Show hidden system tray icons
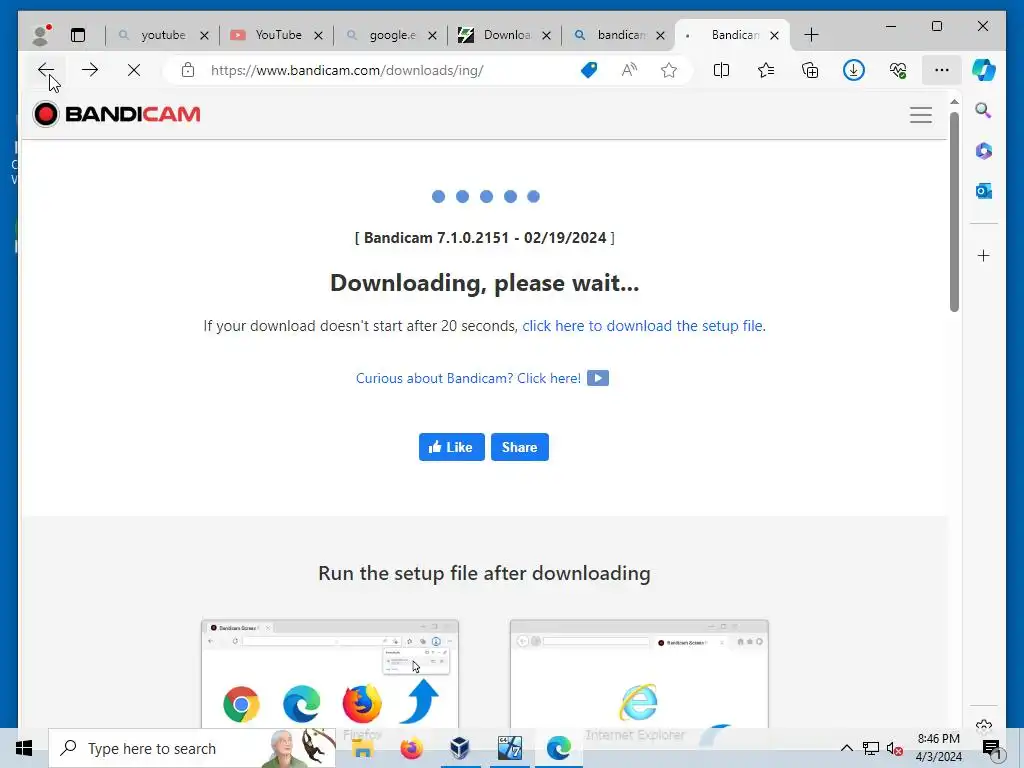 tap(846, 748)
